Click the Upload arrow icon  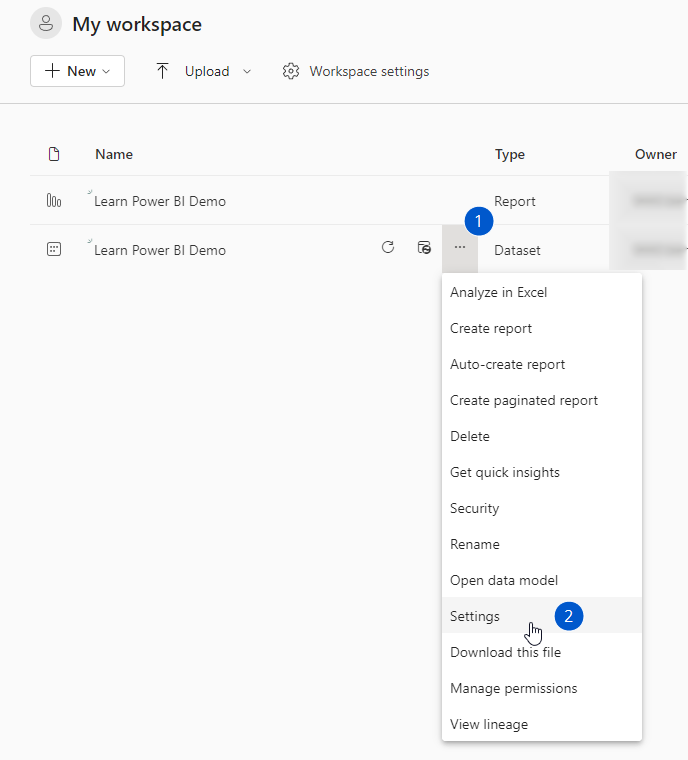[x=162, y=71]
